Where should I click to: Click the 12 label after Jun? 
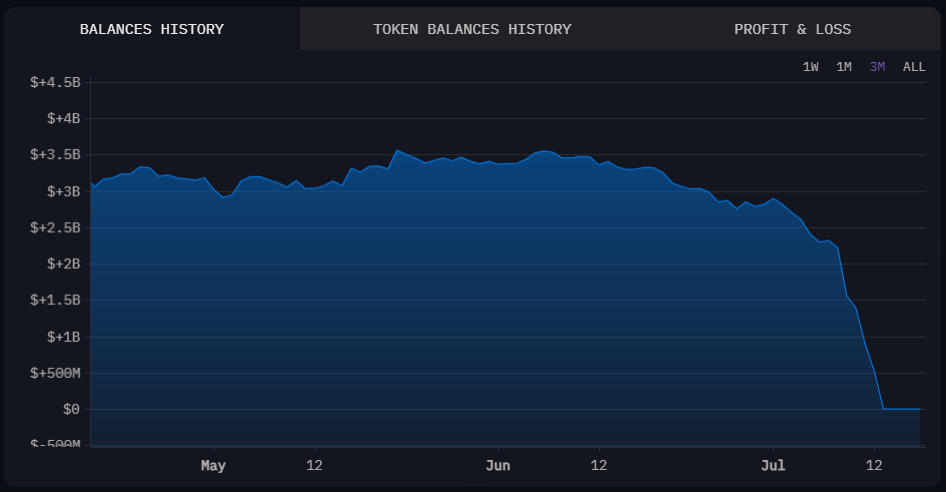[x=598, y=465]
